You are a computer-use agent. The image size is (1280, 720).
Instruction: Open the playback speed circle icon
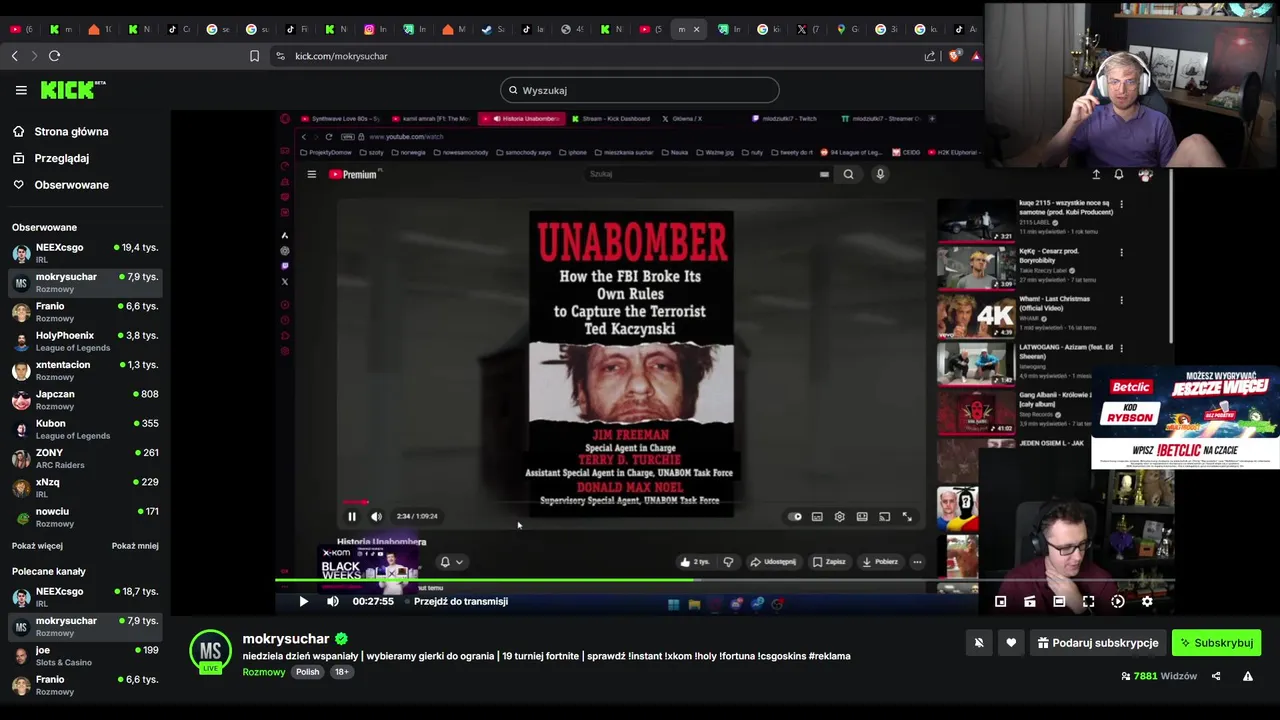[1118, 601]
